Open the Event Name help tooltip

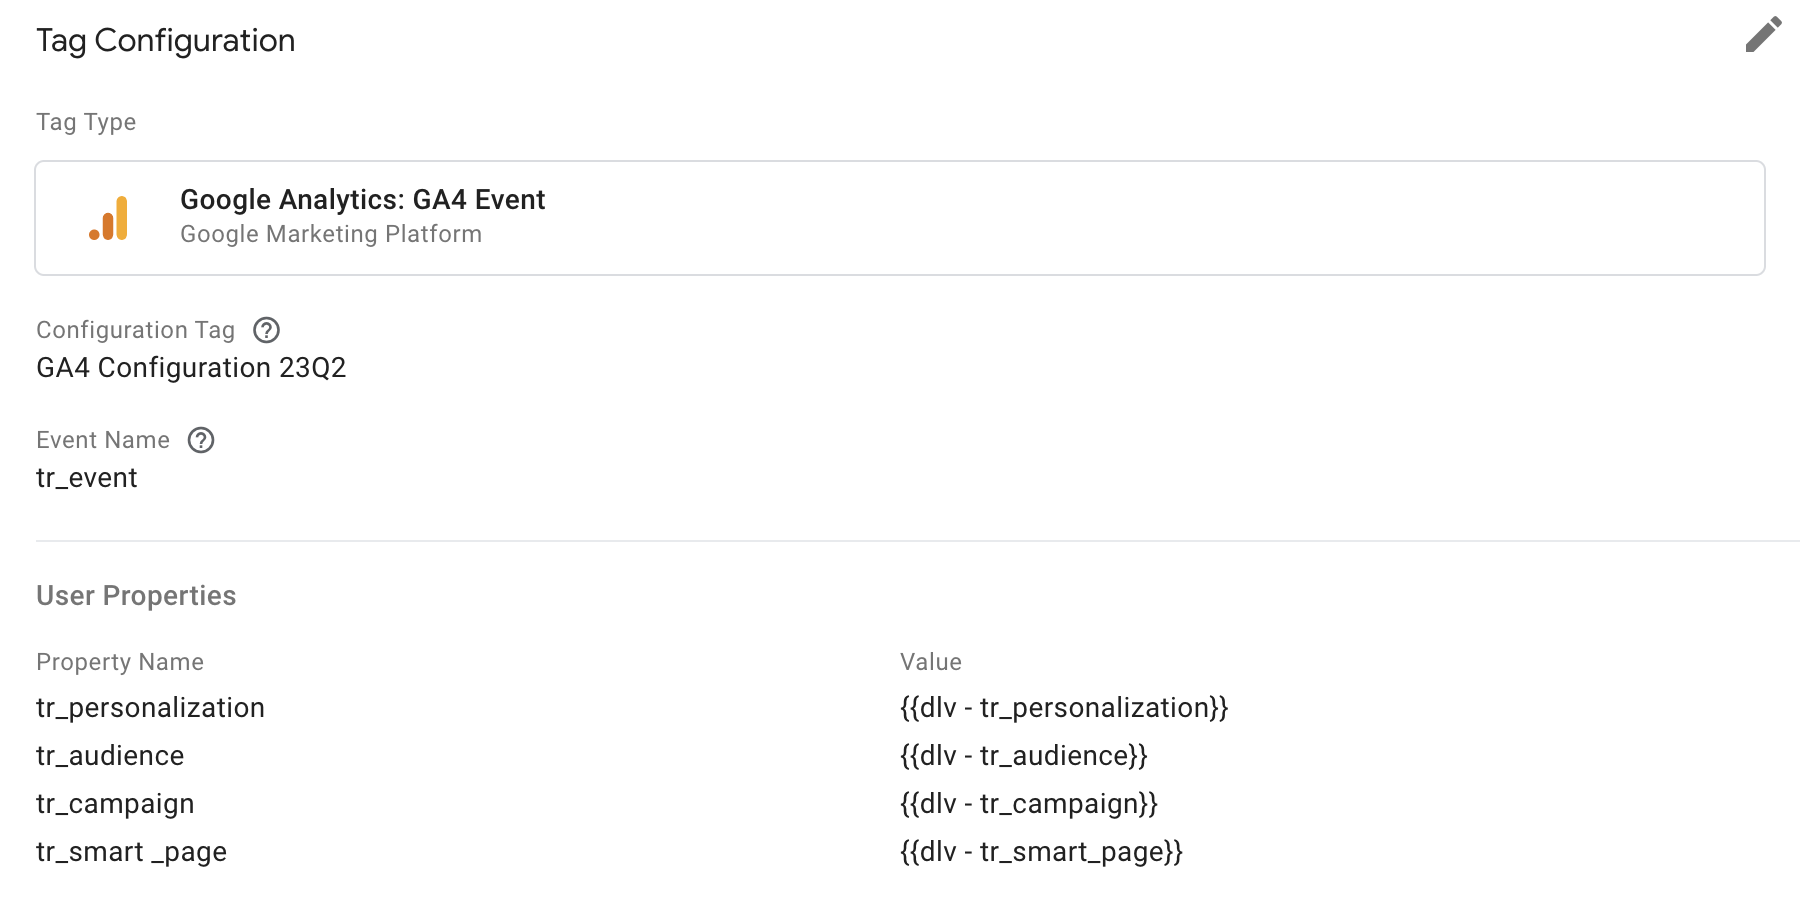(x=201, y=440)
